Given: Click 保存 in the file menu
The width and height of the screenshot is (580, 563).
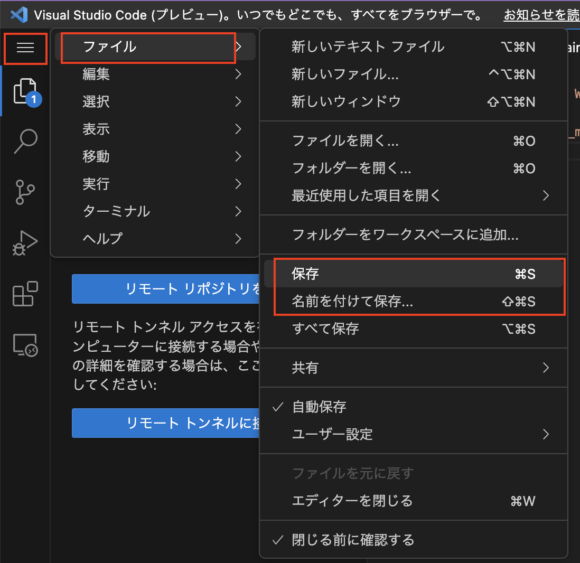Looking at the screenshot, I should [414, 274].
